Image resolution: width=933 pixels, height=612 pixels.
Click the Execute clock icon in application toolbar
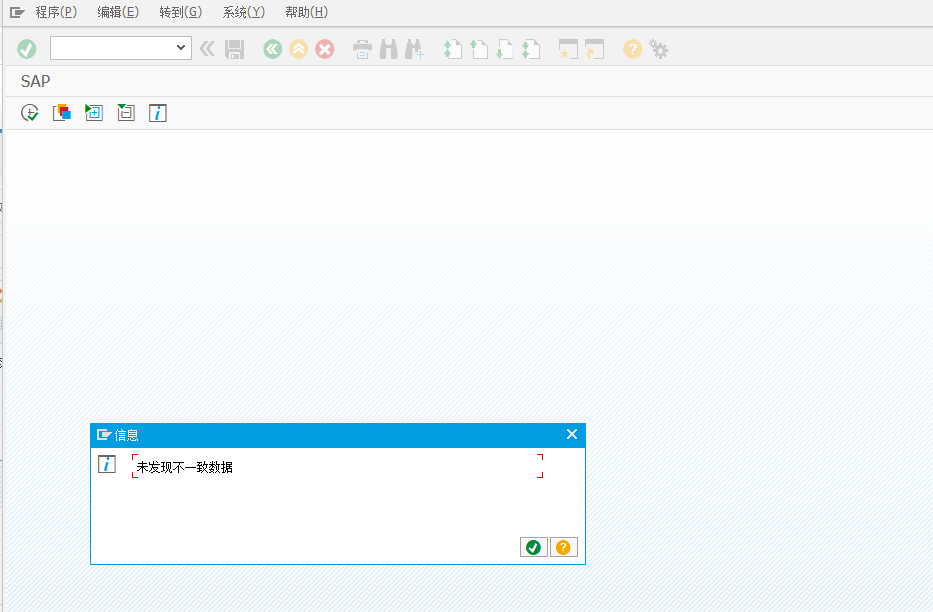point(30,113)
